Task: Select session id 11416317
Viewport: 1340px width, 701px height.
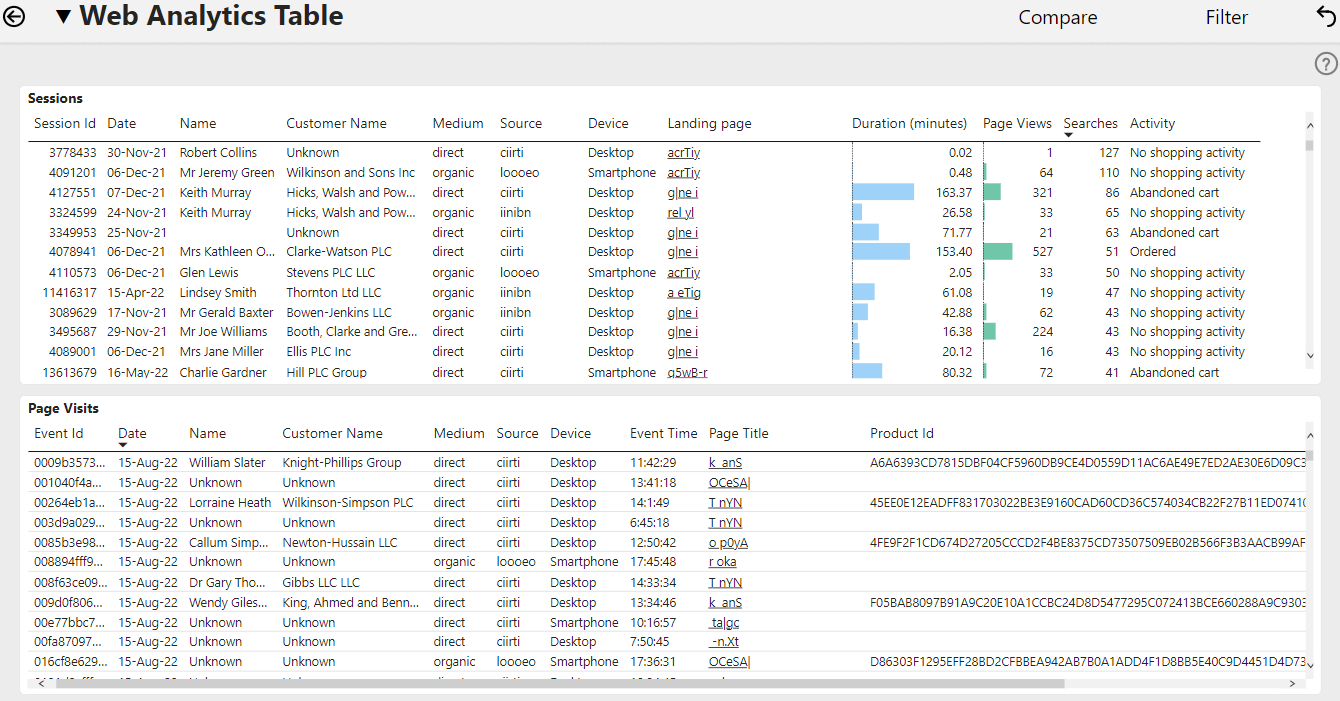Action: click(69, 292)
